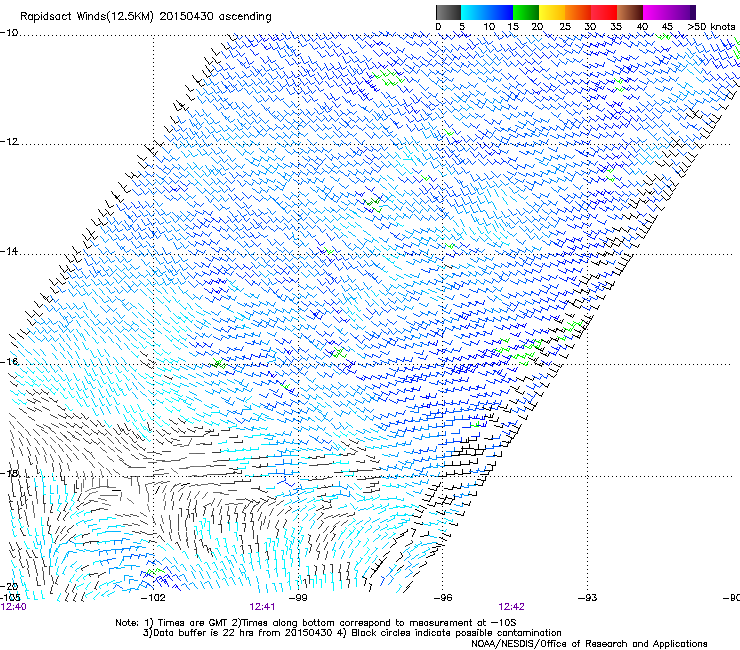Click the cyan 5-10 knots color swatch
740x650 pixels.
tap(473, 12)
